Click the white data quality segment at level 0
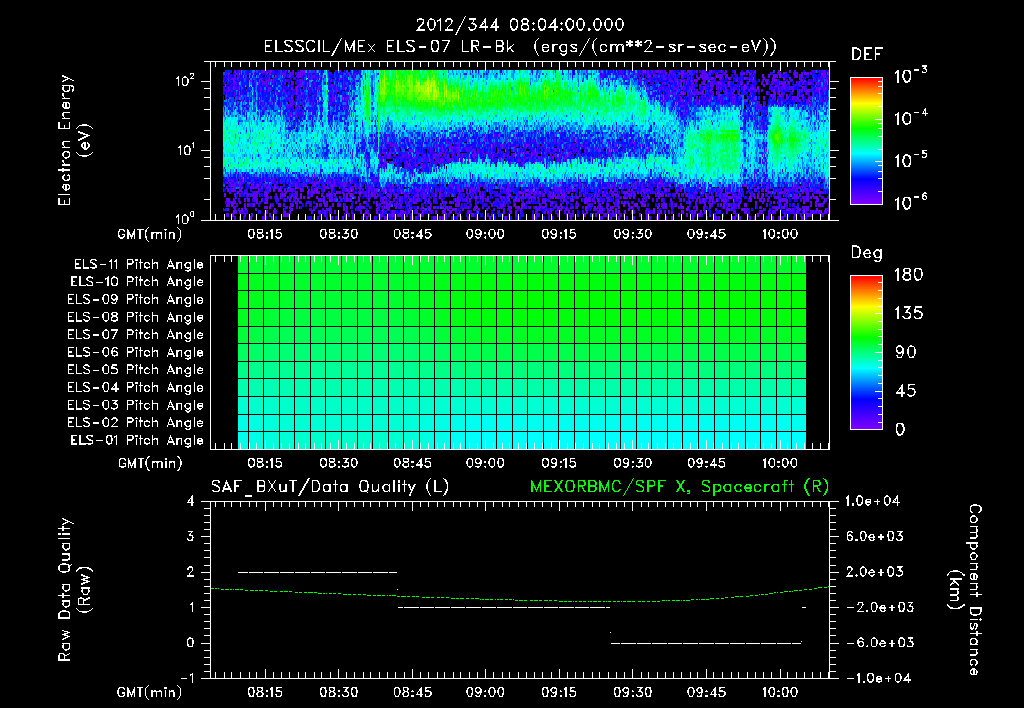 coord(707,643)
